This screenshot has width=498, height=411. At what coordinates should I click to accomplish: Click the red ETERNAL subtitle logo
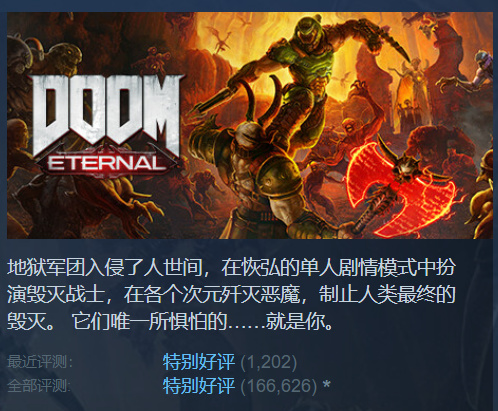[107, 162]
